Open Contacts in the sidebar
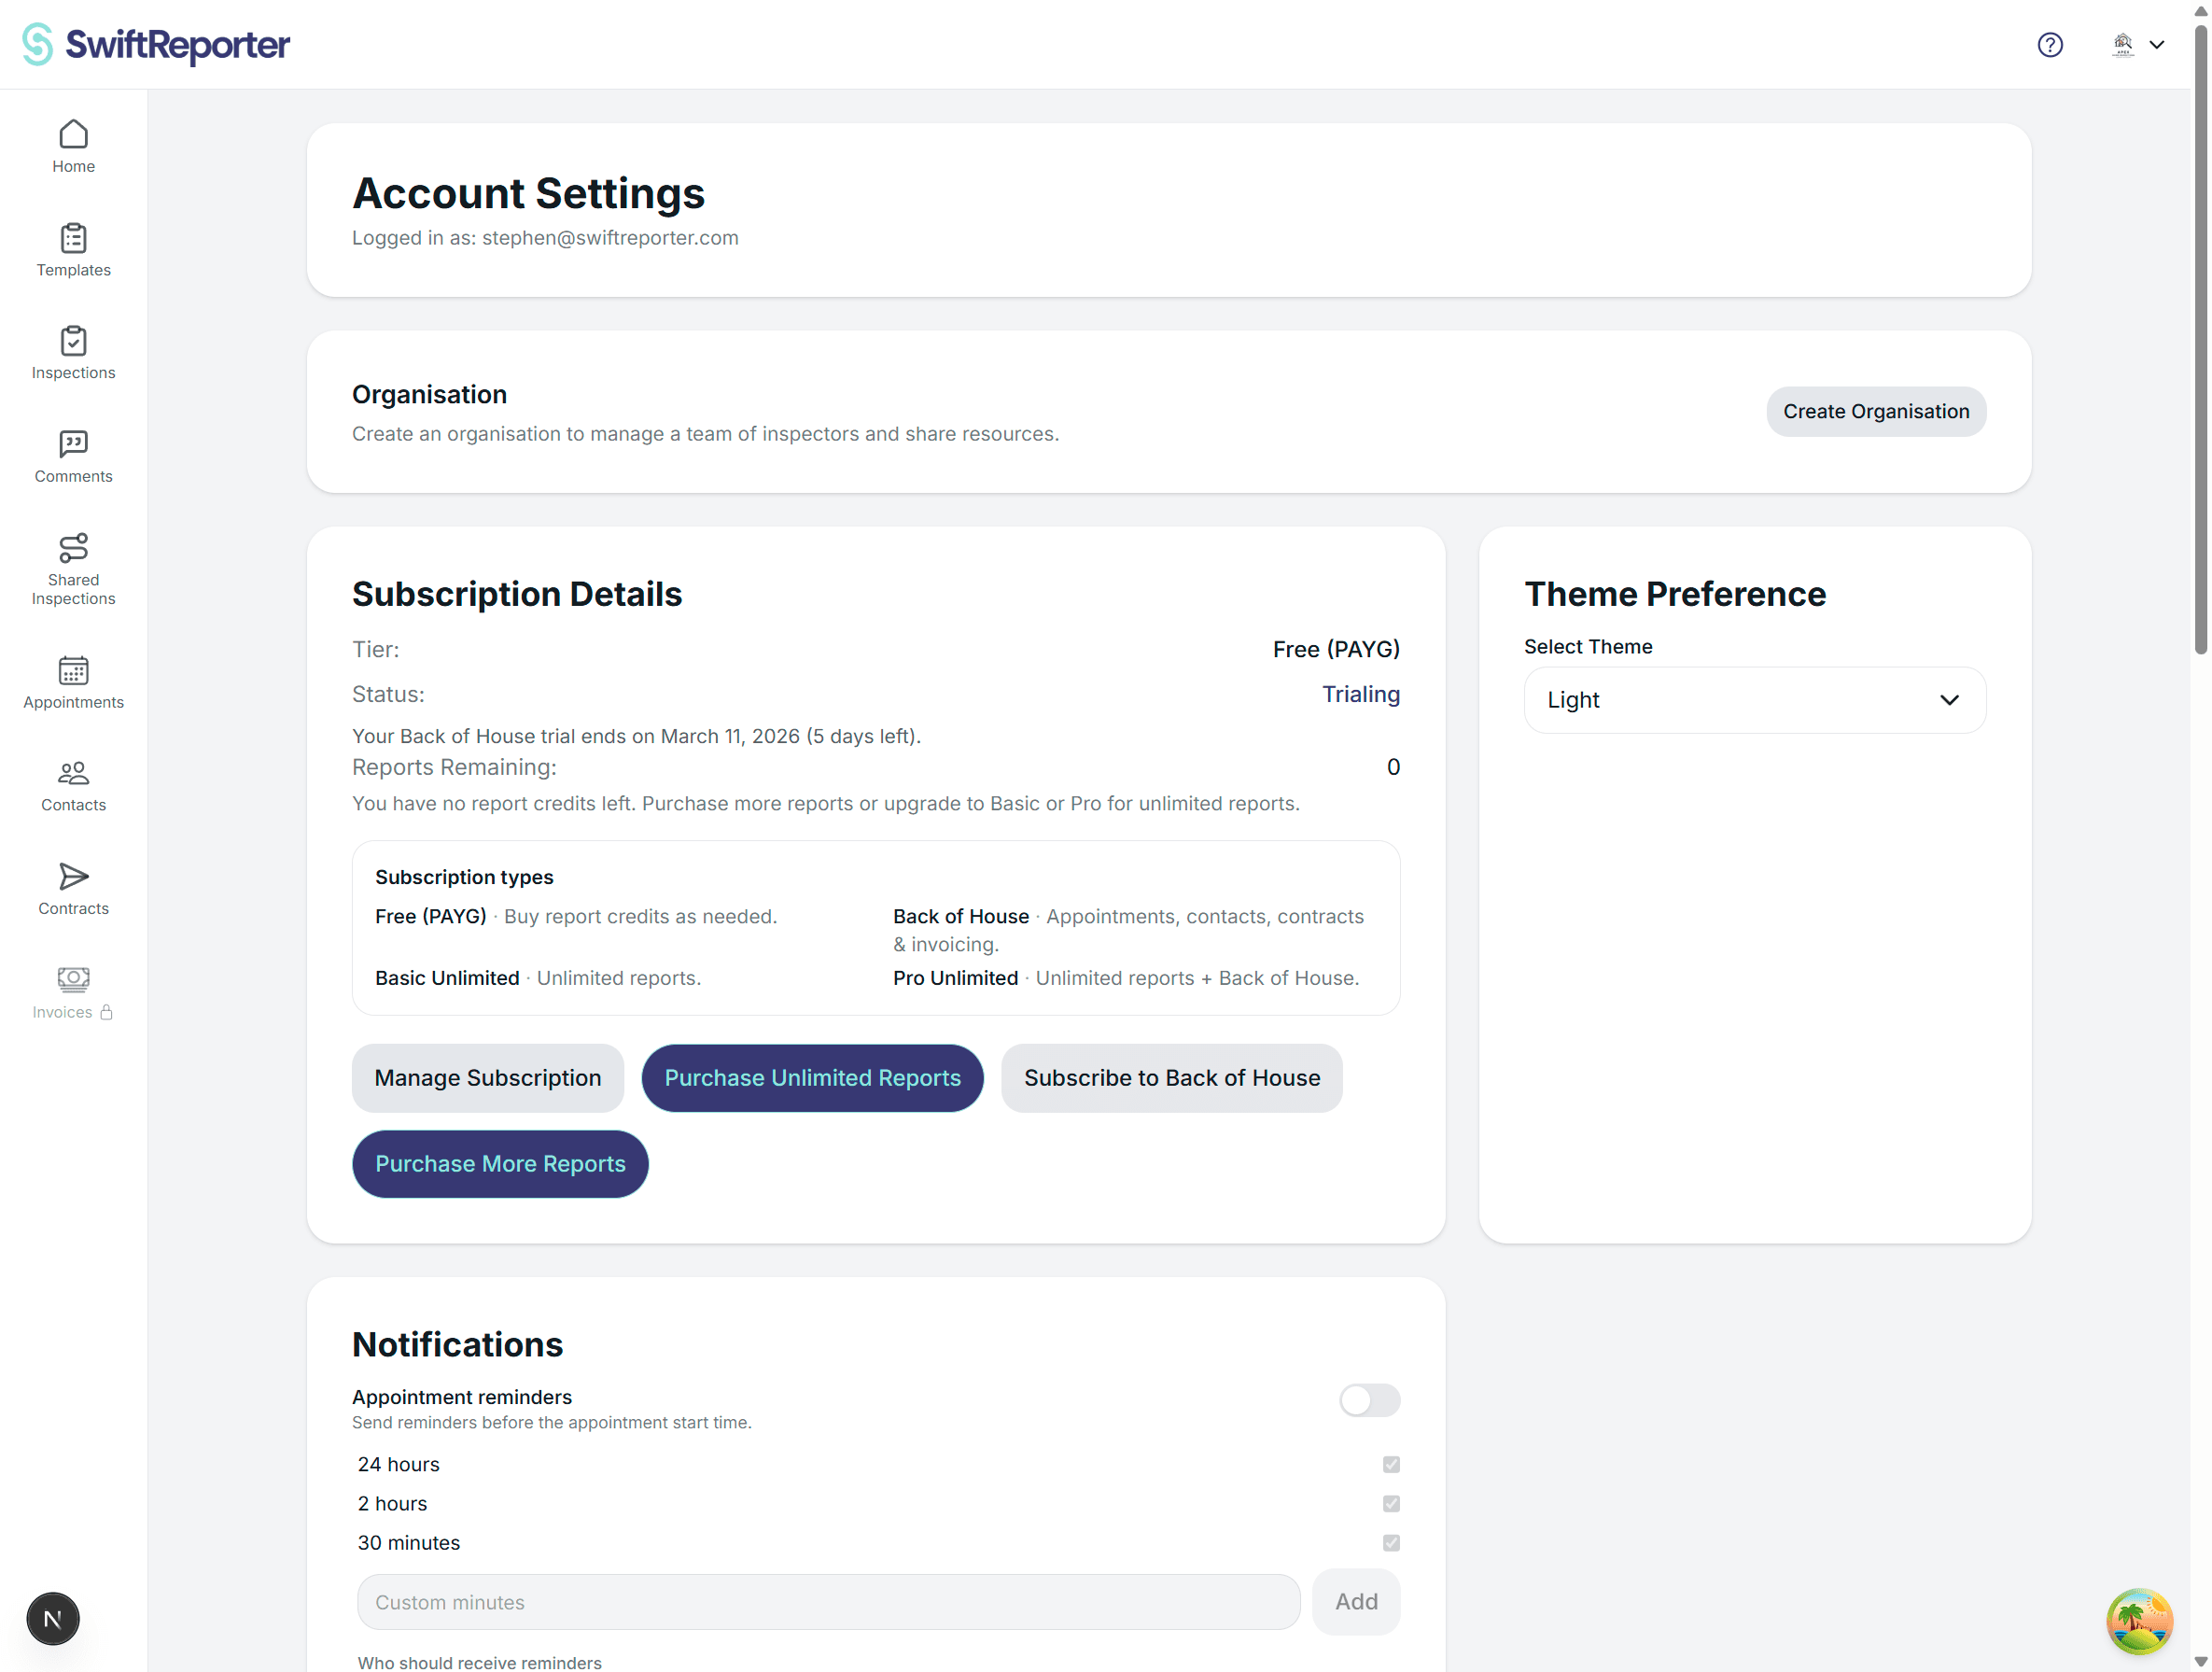Viewport: 2212px width, 1672px height. (x=73, y=786)
